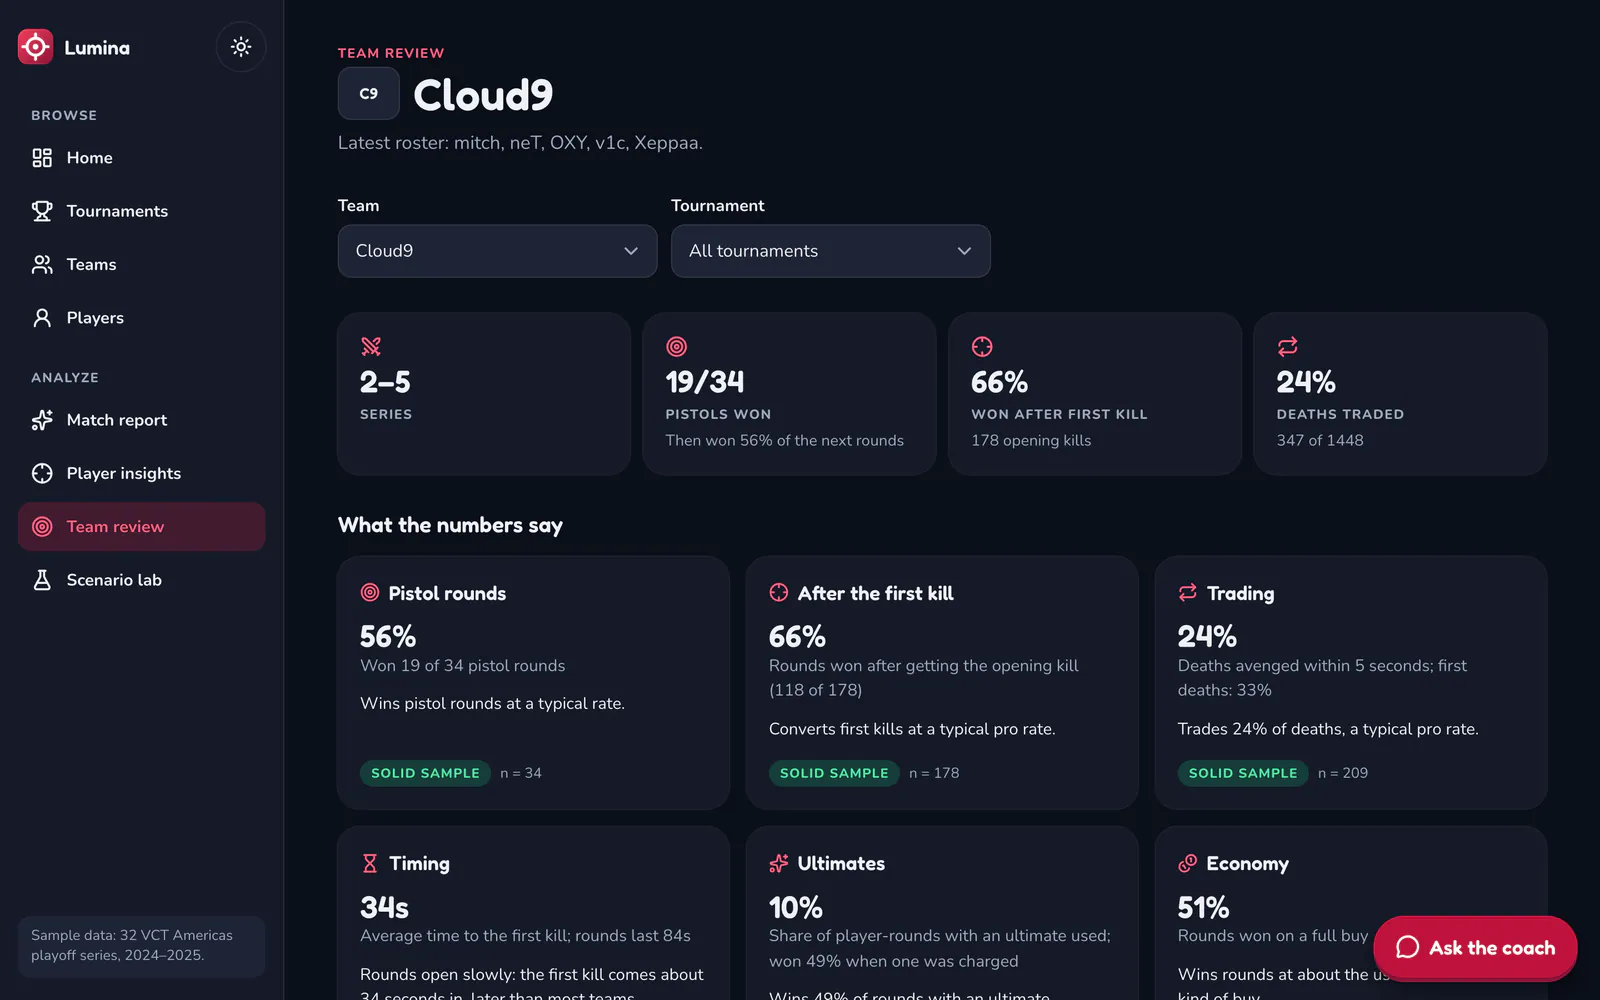
Task: Click the Match report sparkle icon
Action: pos(42,420)
